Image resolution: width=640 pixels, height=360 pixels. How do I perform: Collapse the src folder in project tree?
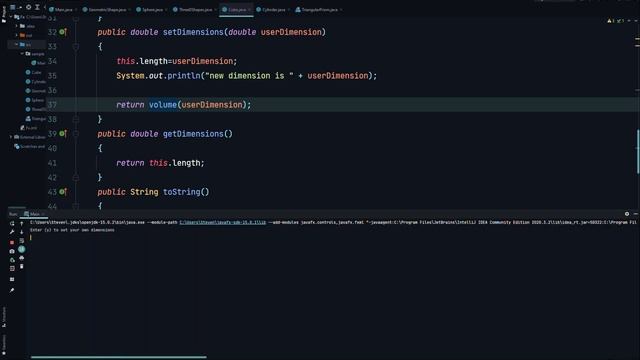[17, 44]
